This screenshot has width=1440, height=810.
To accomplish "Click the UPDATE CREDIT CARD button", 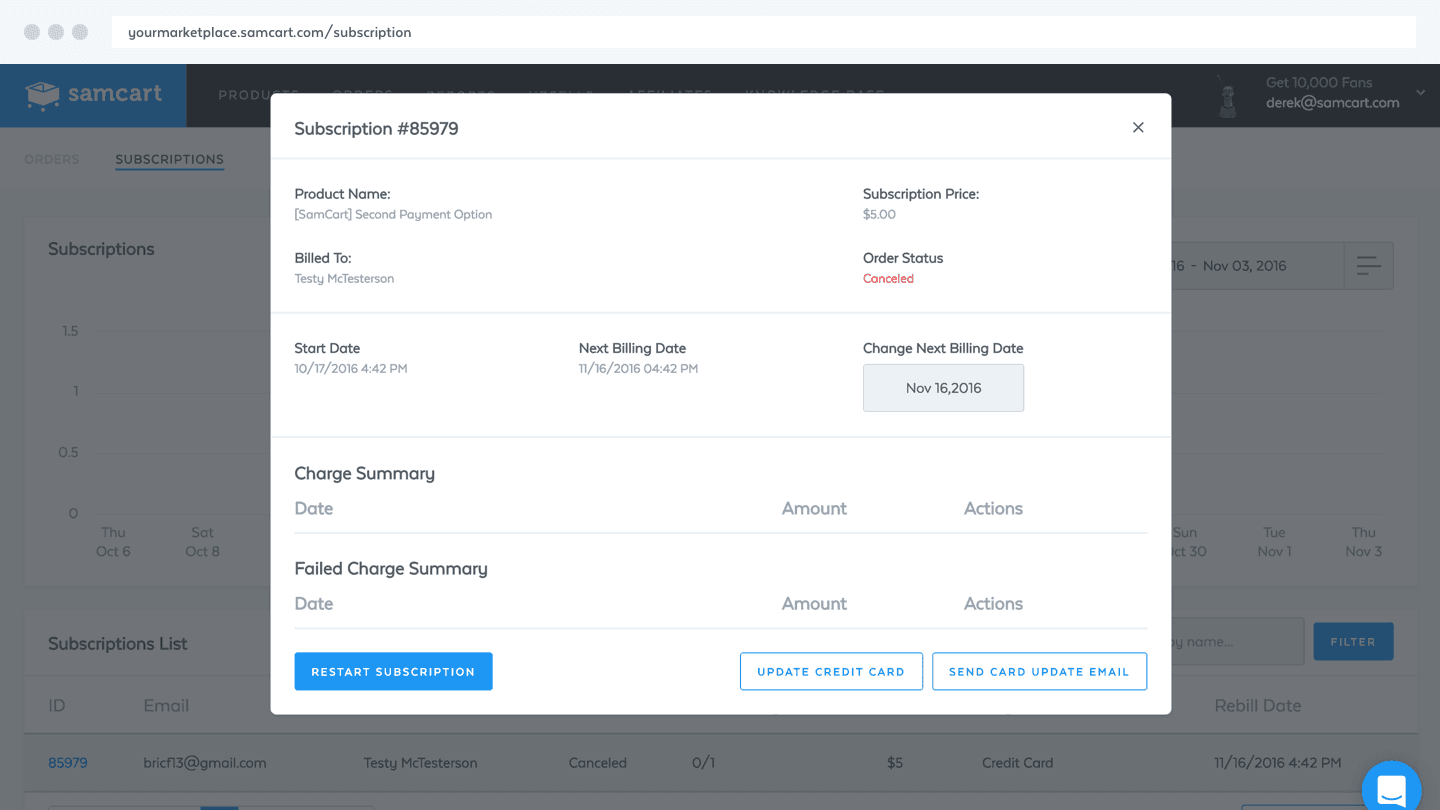I will pyautogui.click(x=831, y=671).
